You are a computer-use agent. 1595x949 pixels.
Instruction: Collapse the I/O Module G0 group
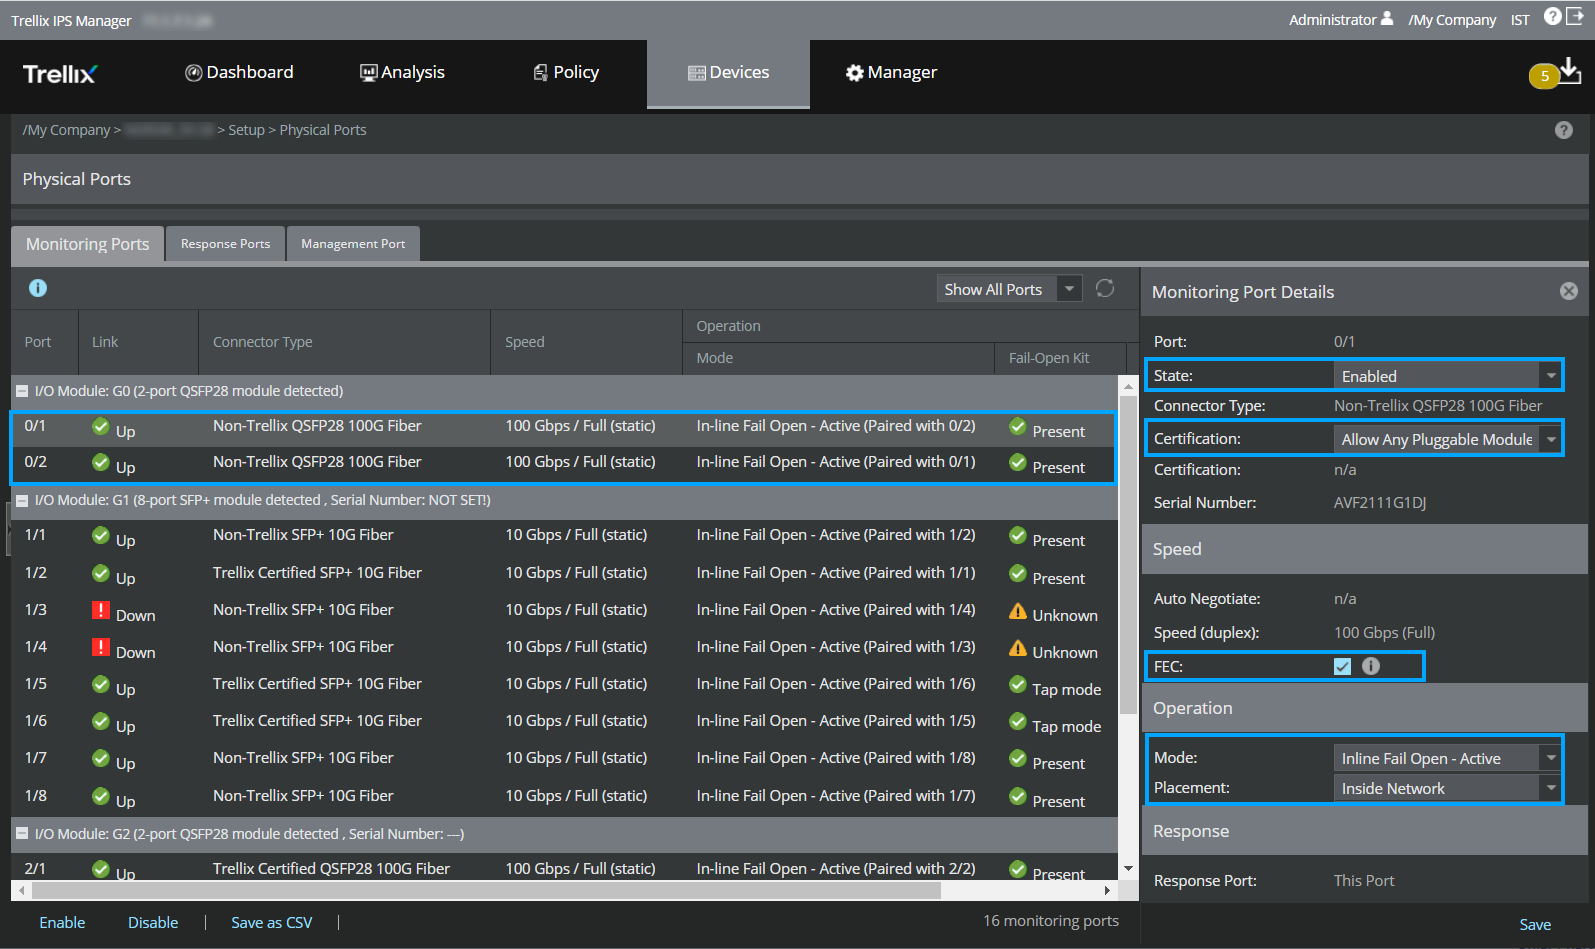22,391
